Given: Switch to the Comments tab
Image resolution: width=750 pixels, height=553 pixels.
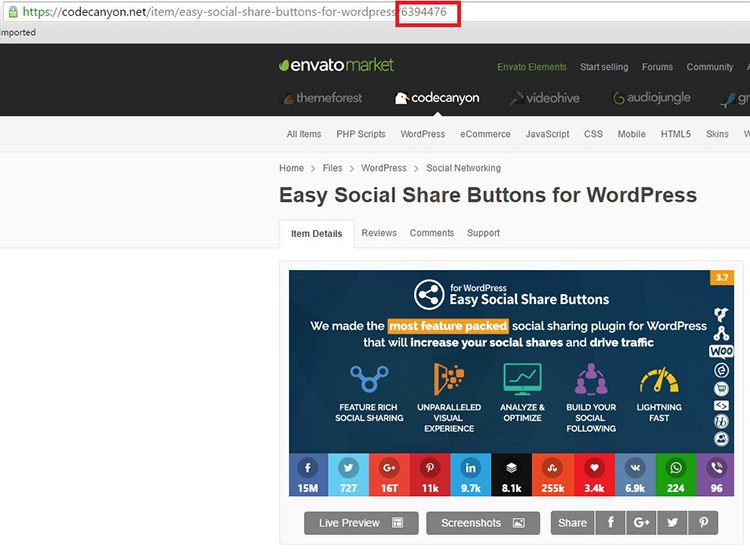Looking at the screenshot, I should point(431,233).
